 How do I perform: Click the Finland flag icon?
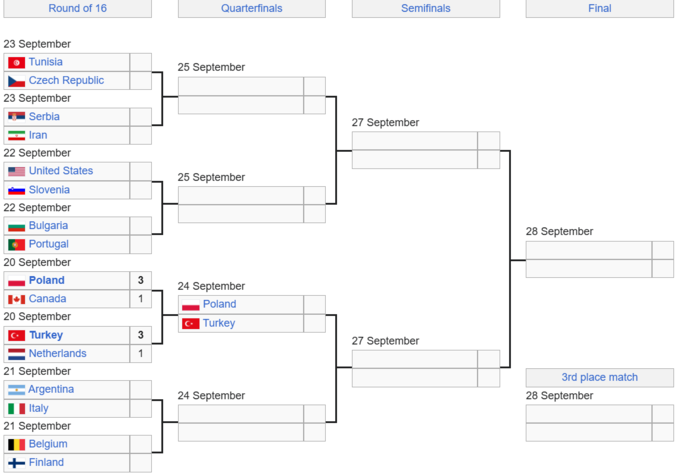point(16,463)
